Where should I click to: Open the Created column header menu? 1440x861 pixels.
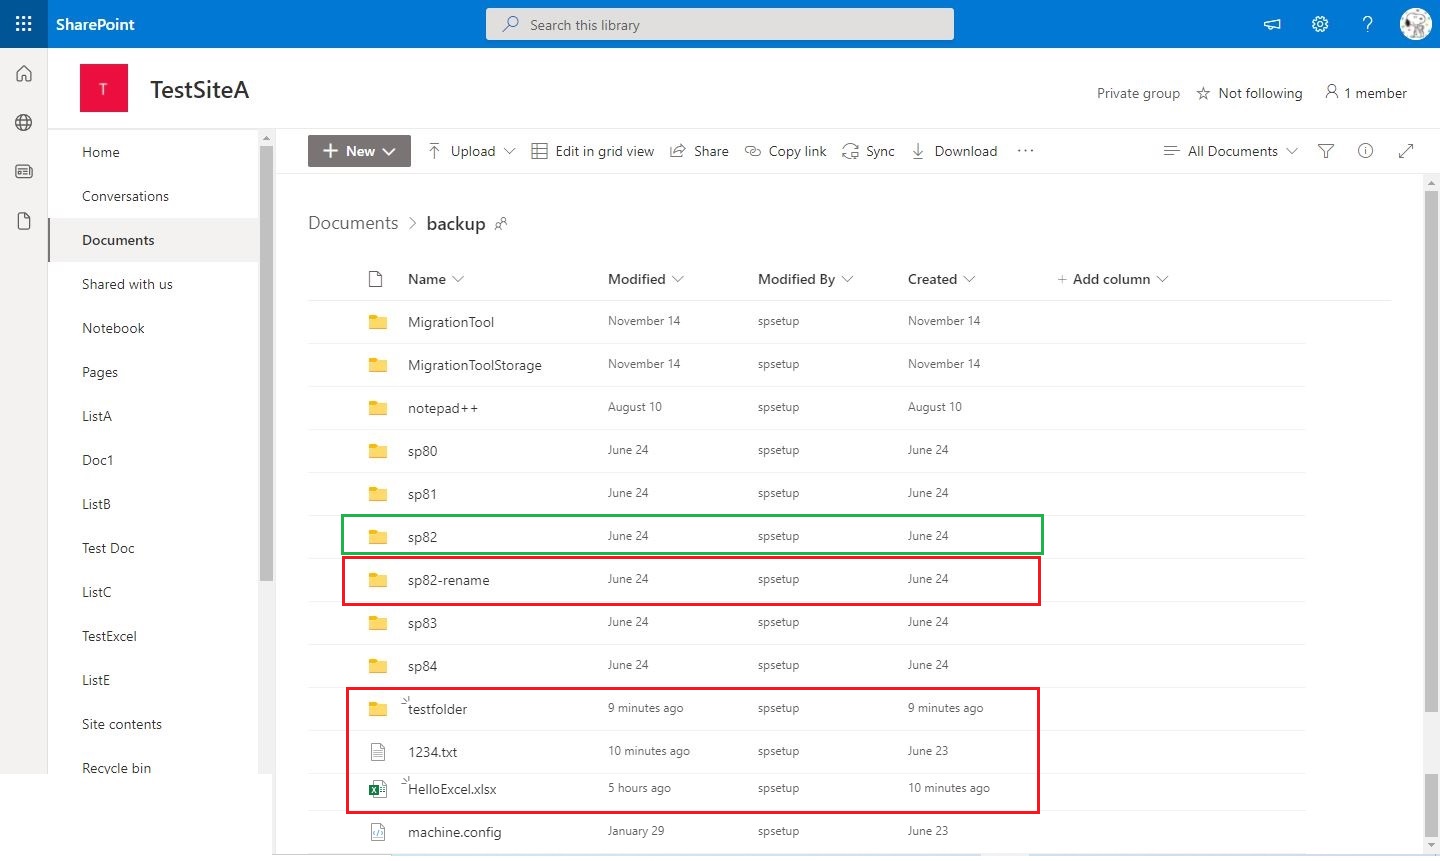point(942,279)
